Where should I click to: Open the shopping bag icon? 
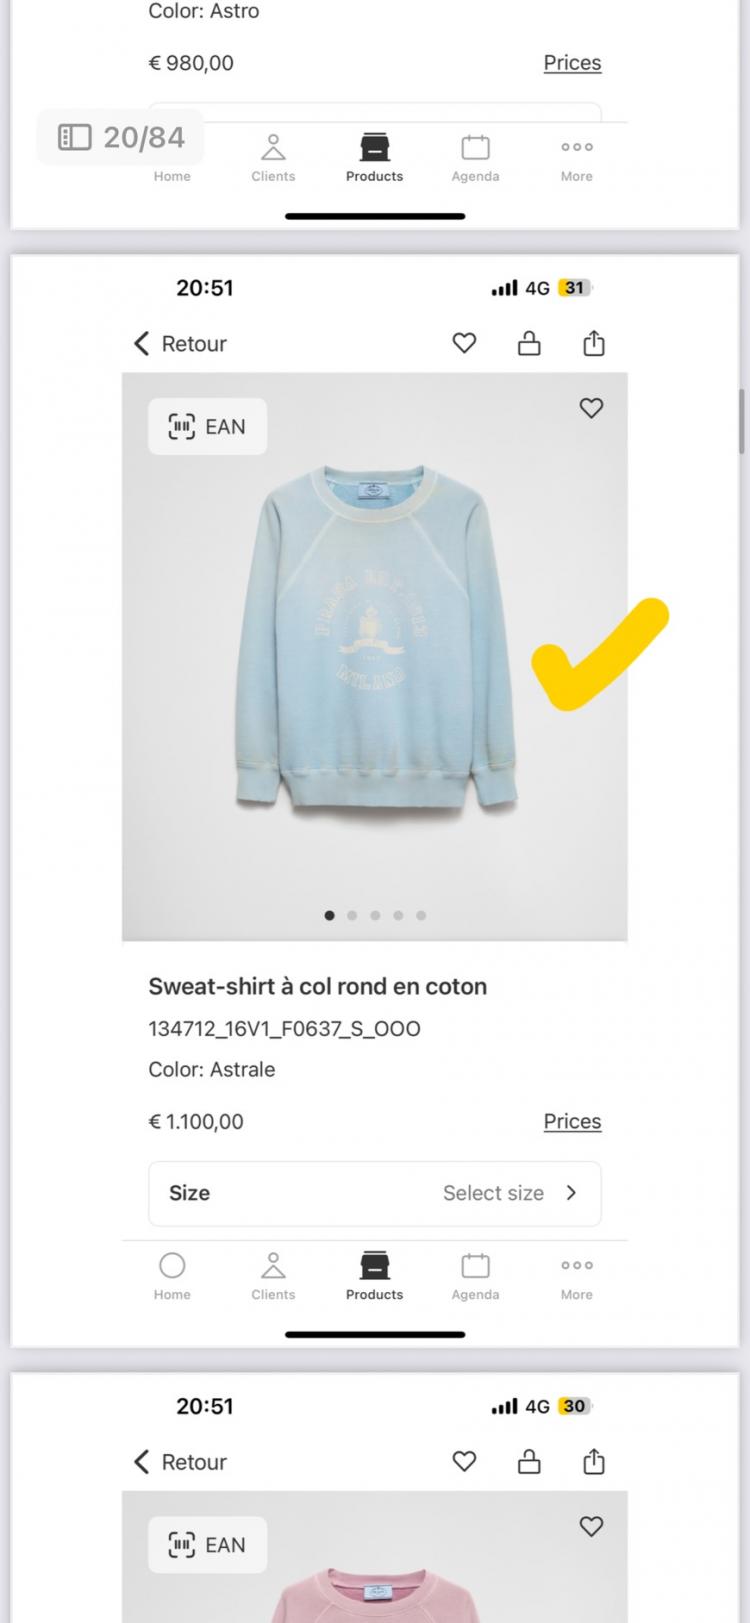pos(529,343)
